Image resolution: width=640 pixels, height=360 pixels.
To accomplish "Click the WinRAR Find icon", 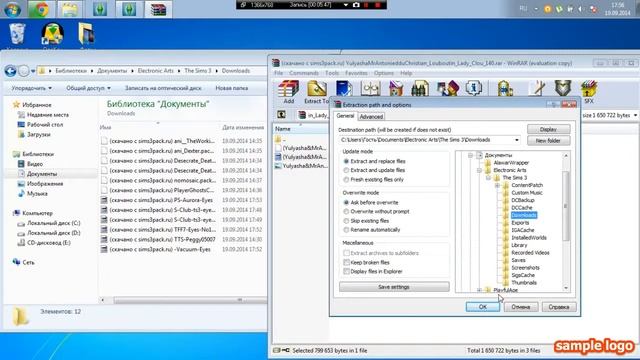I will tap(420, 89).
